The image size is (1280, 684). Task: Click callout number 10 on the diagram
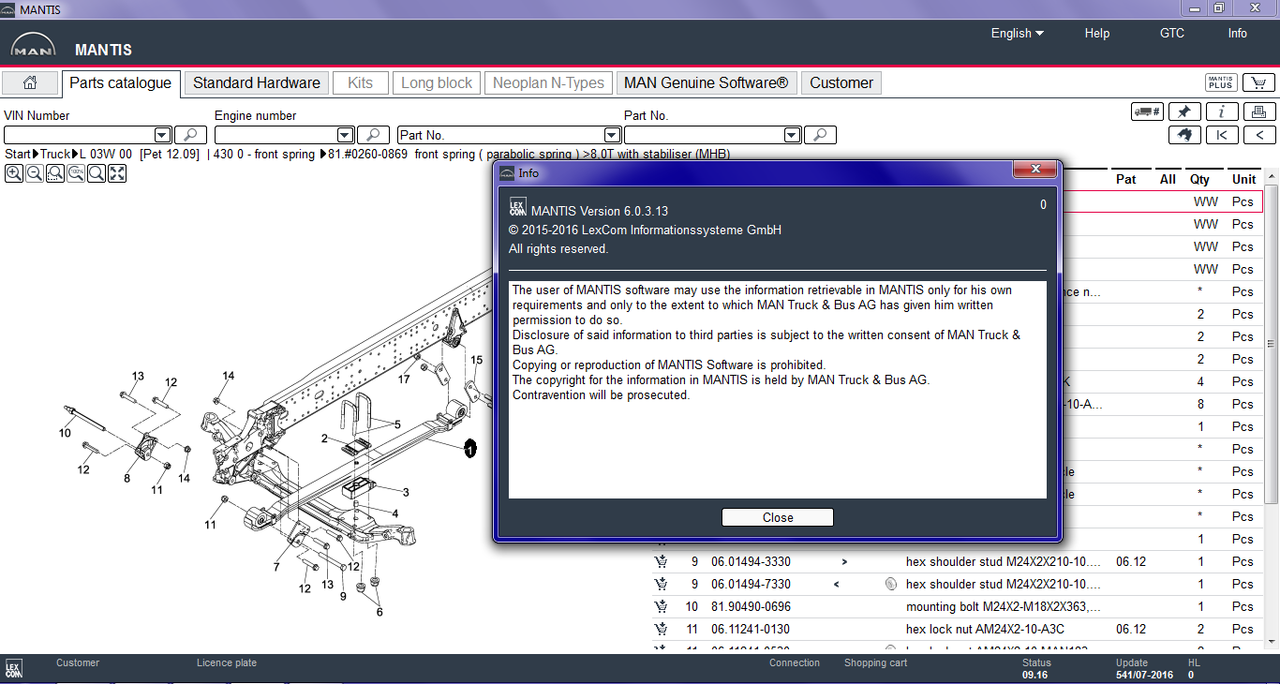pyautogui.click(x=65, y=433)
